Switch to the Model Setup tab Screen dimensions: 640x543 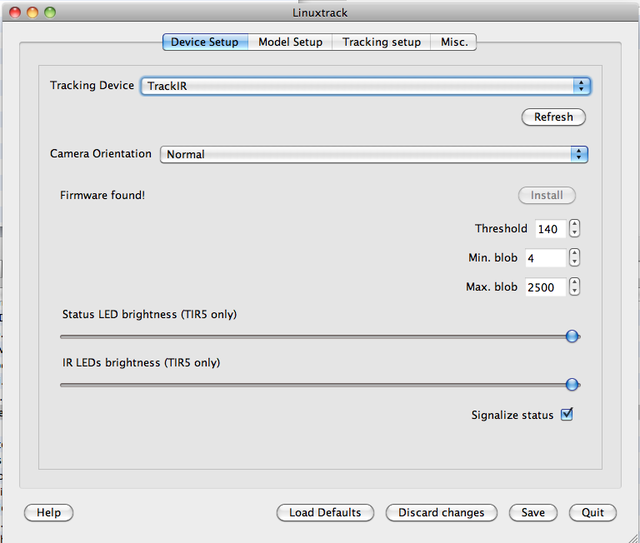[290, 42]
